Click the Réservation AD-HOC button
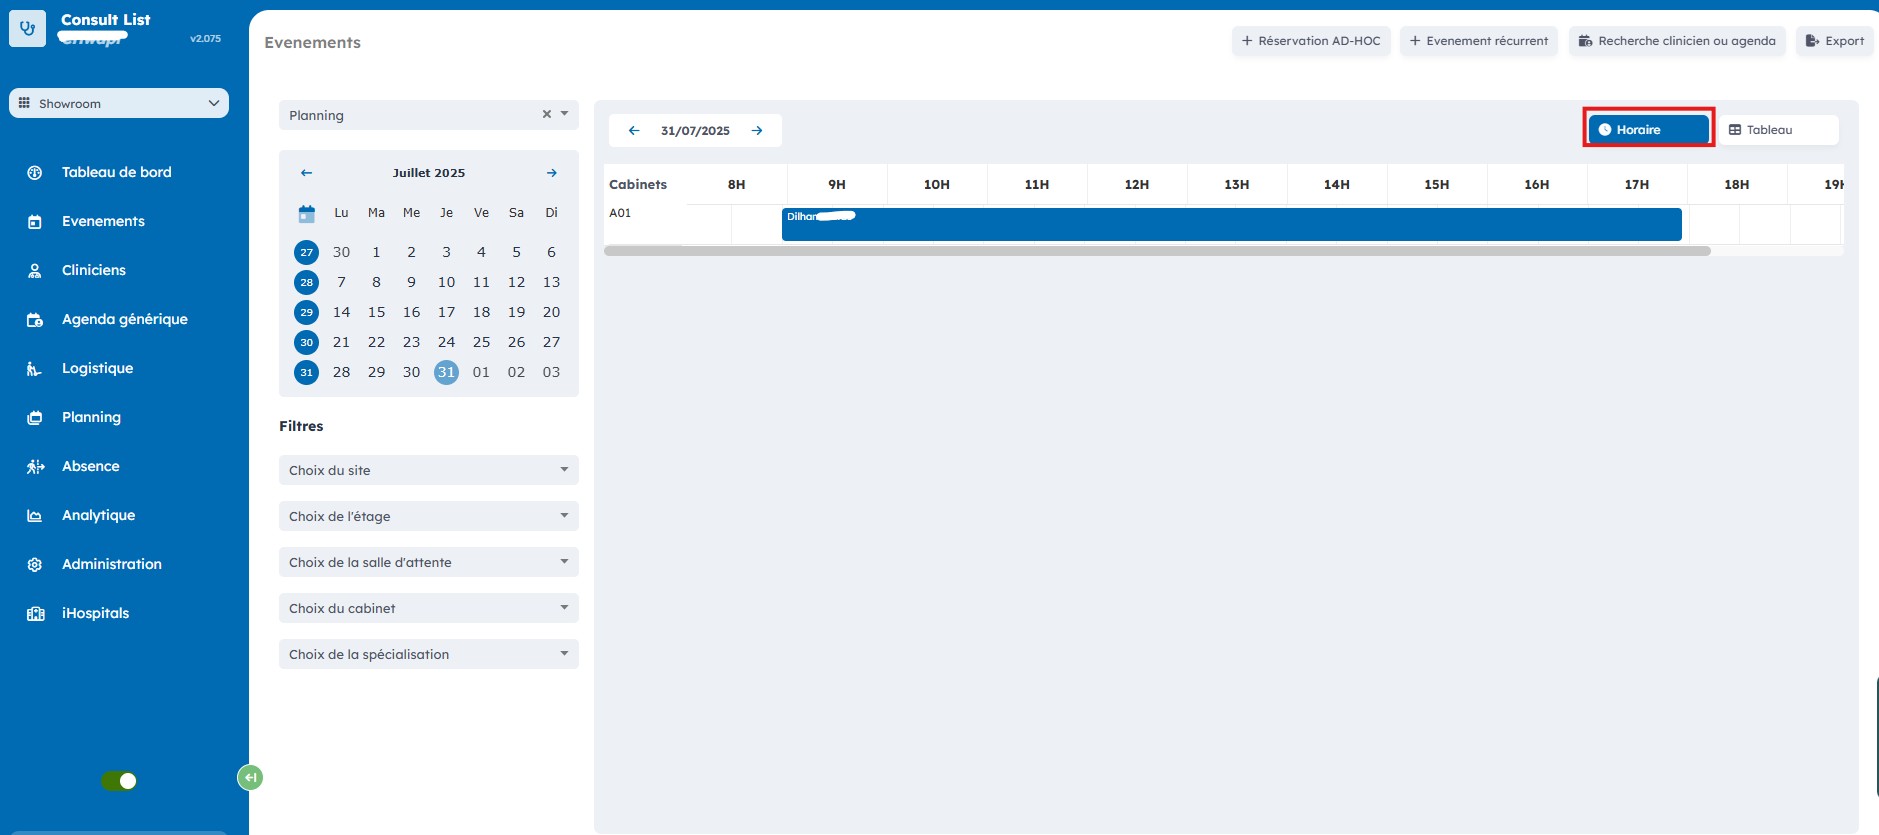Screen dimensions: 1879x835 coord(1310,41)
